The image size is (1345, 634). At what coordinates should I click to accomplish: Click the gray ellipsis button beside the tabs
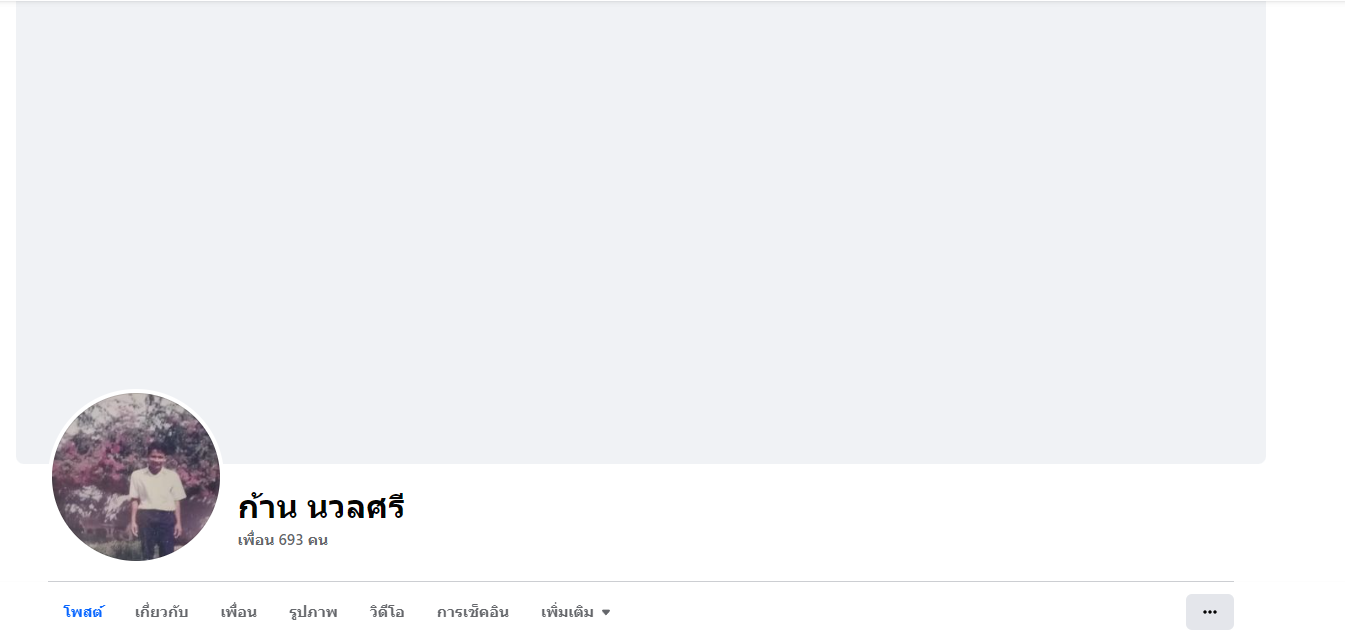[1209, 612]
